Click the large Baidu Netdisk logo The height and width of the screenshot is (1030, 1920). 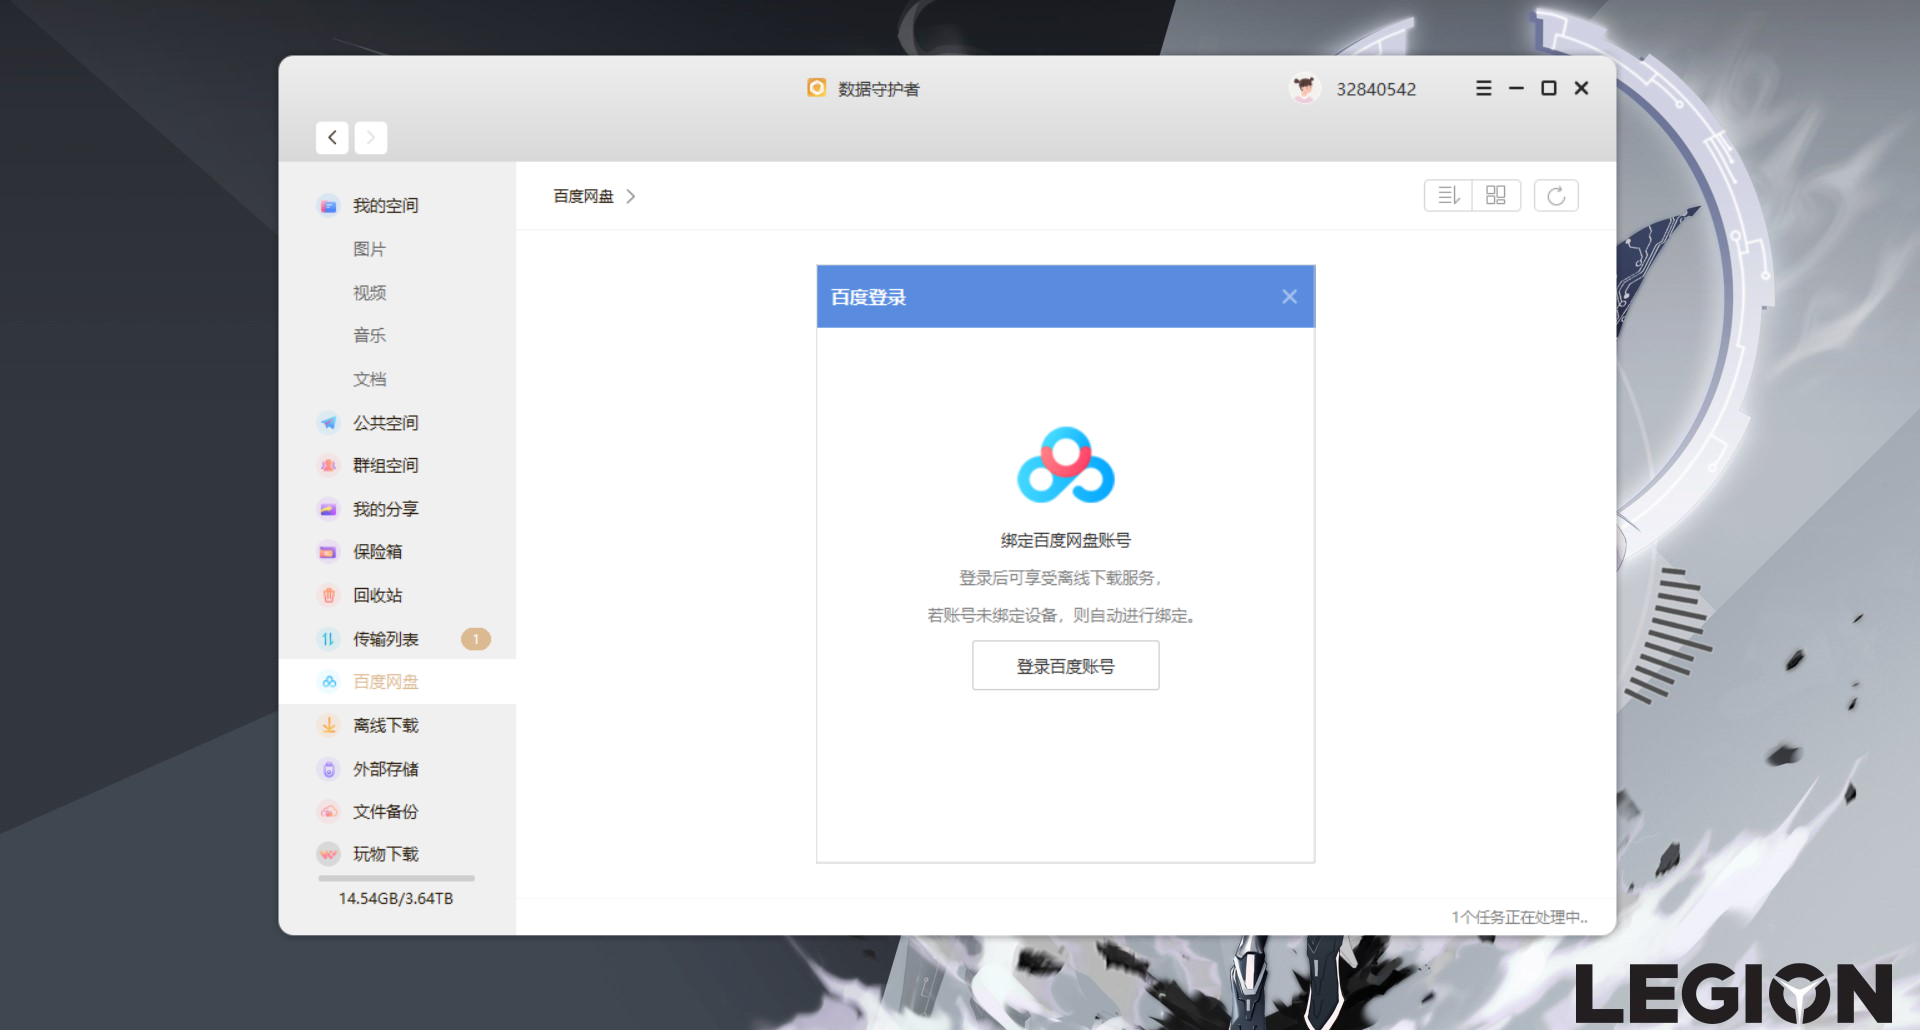tap(1066, 466)
